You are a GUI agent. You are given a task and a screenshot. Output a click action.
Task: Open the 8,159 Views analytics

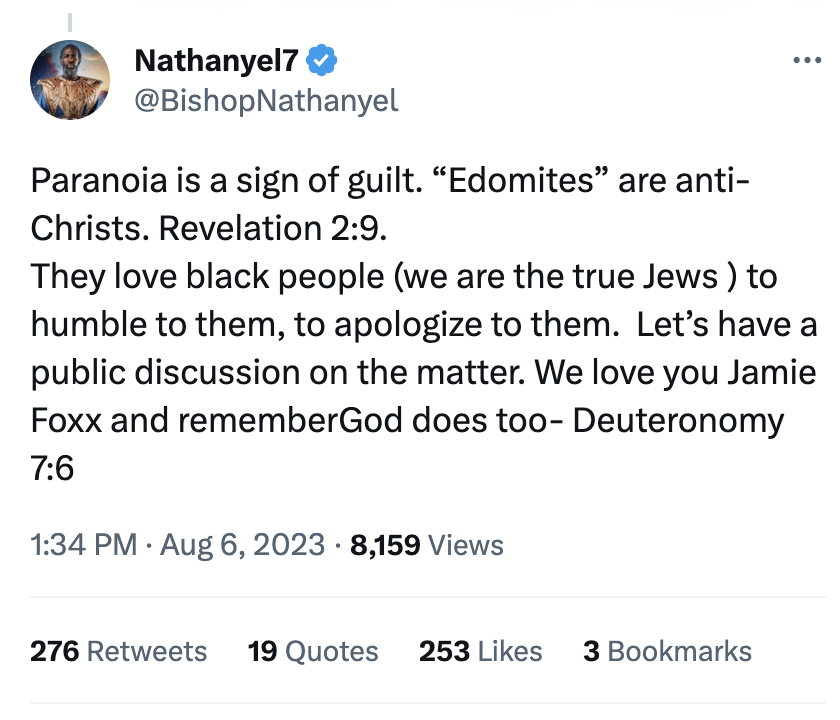point(426,545)
